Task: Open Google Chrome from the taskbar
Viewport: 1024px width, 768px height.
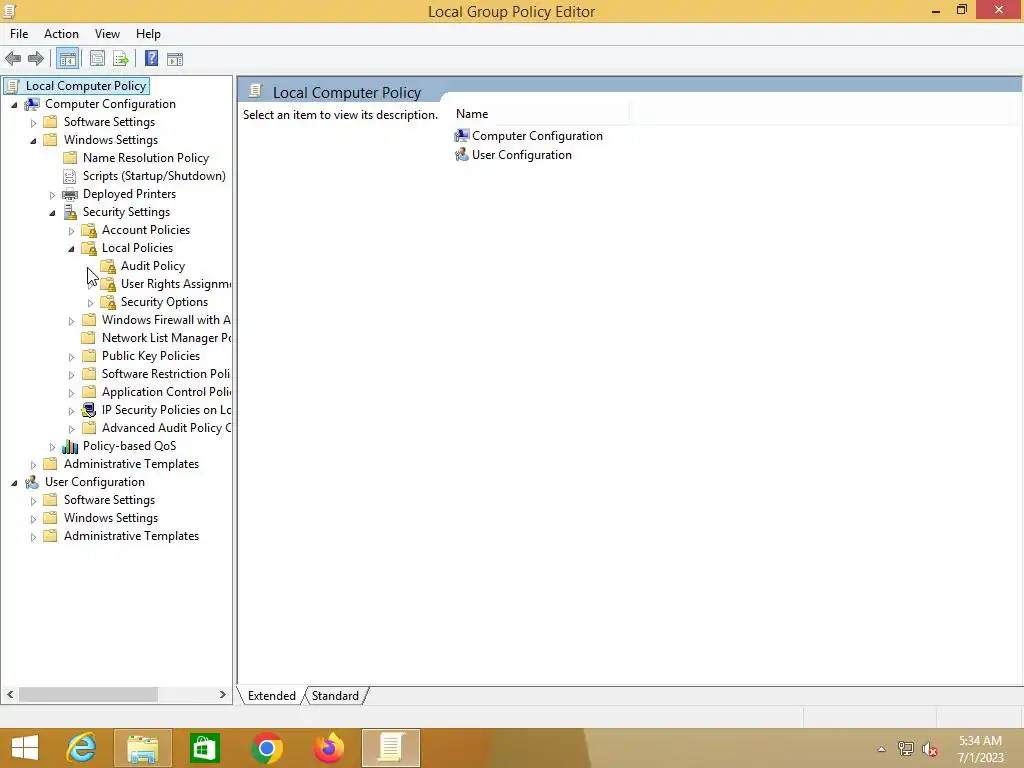Action: tap(266, 748)
